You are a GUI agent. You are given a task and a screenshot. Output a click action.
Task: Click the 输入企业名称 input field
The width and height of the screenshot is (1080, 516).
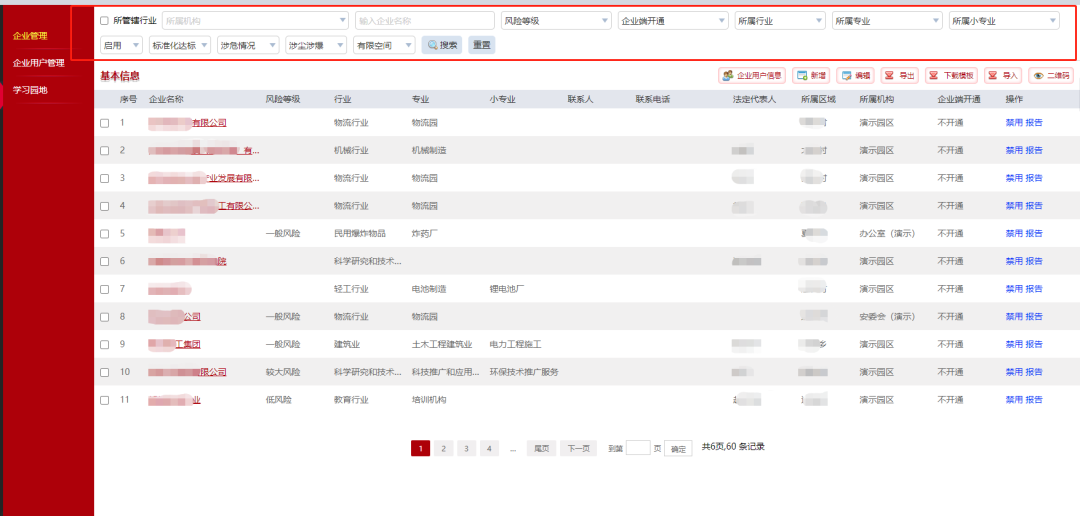tap(424, 20)
